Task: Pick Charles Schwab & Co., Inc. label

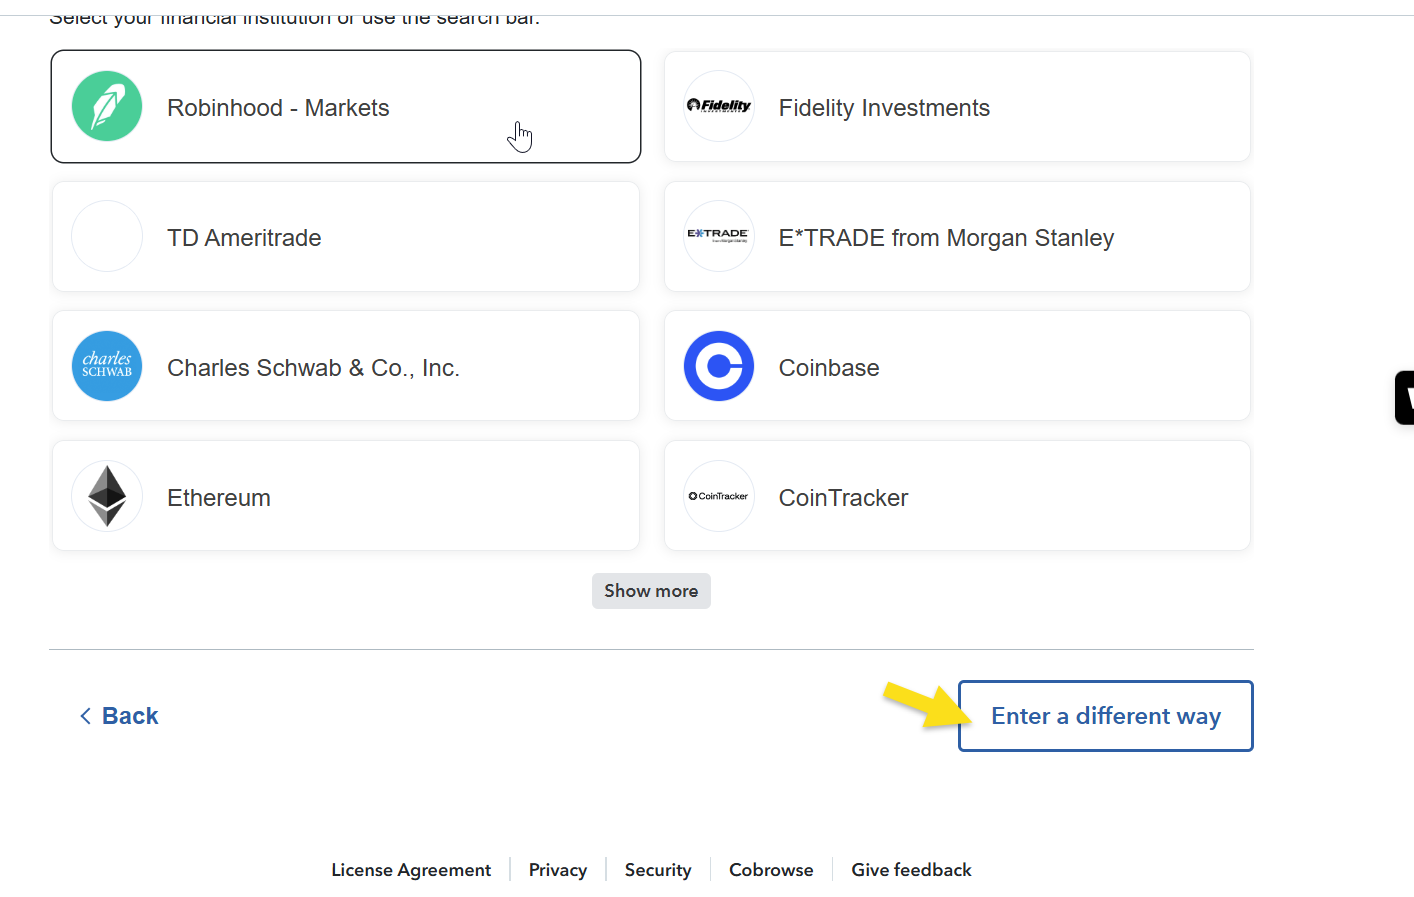Action: (x=313, y=368)
